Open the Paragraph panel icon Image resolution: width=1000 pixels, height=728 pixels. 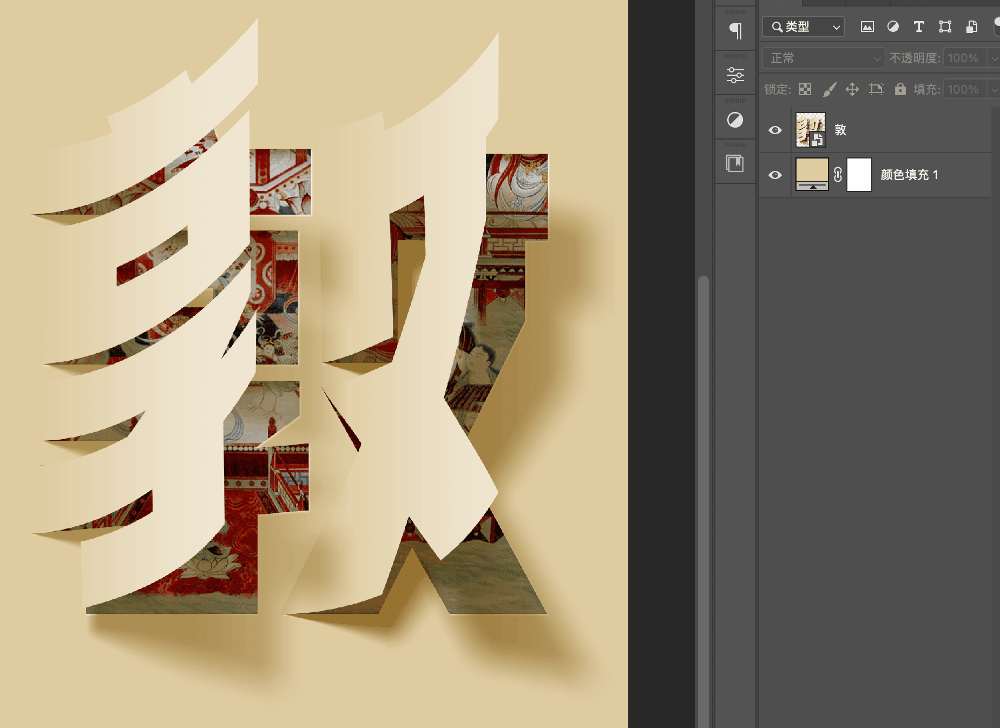click(x=735, y=30)
